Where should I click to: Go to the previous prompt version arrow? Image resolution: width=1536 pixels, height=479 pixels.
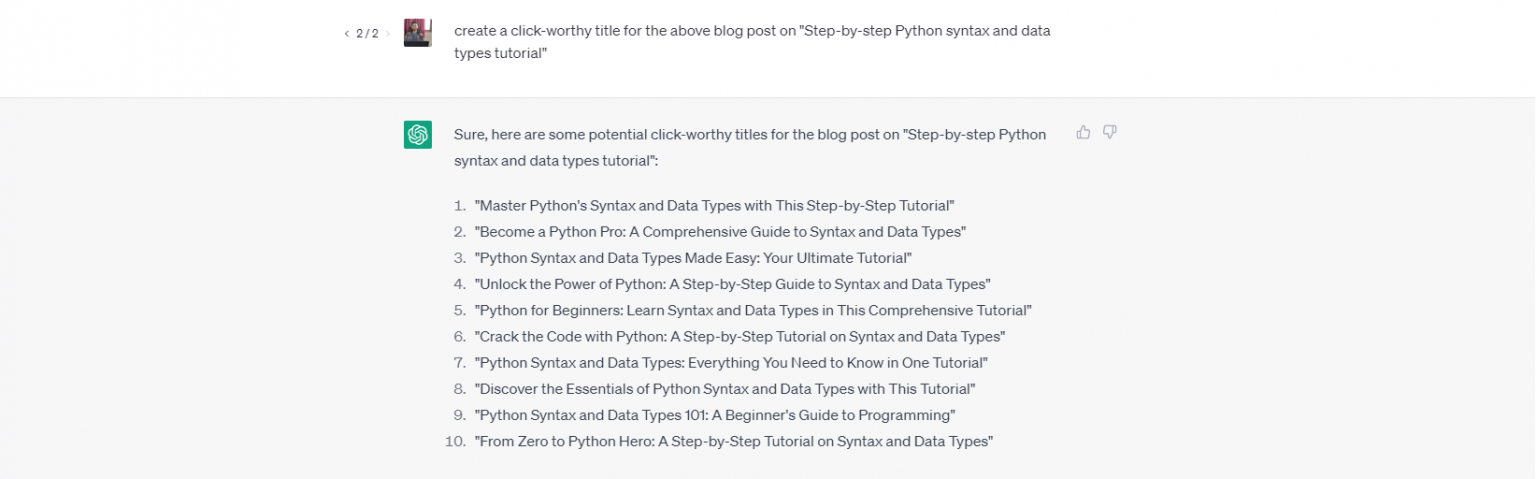tap(346, 34)
